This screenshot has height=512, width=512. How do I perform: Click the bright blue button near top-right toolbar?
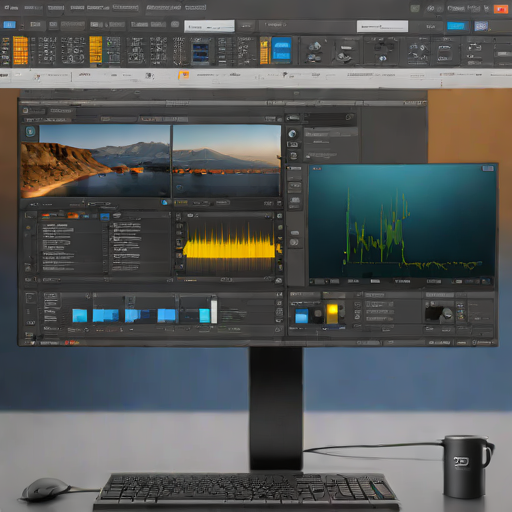coord(456,26)
